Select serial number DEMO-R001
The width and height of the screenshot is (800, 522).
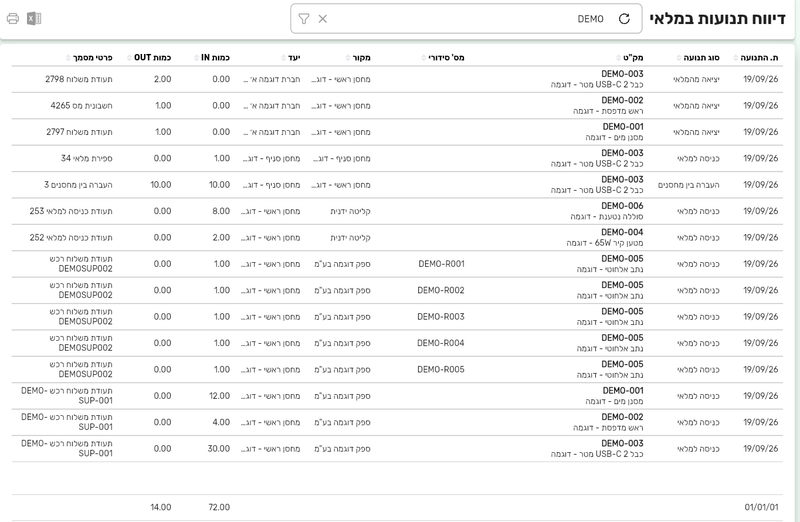click(441, 264)
